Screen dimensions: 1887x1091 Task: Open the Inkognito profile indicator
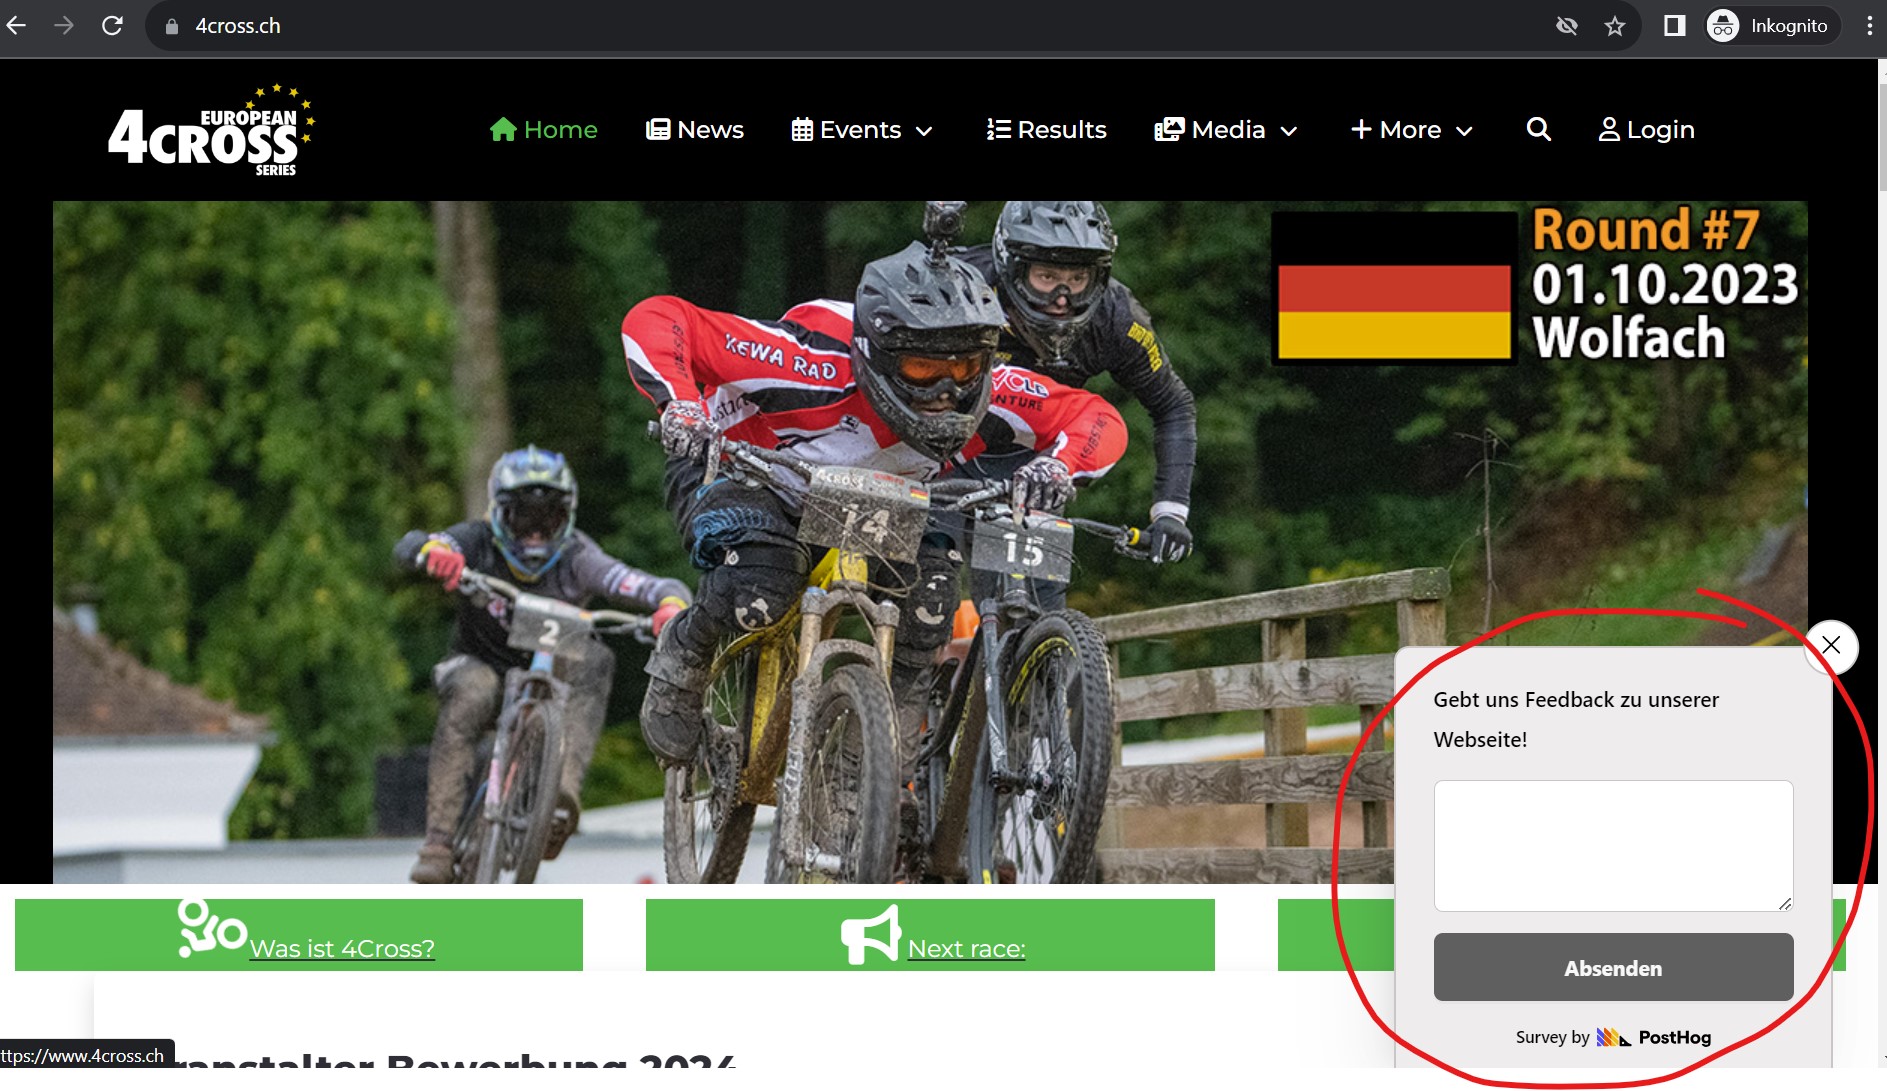click(1770, 26)
